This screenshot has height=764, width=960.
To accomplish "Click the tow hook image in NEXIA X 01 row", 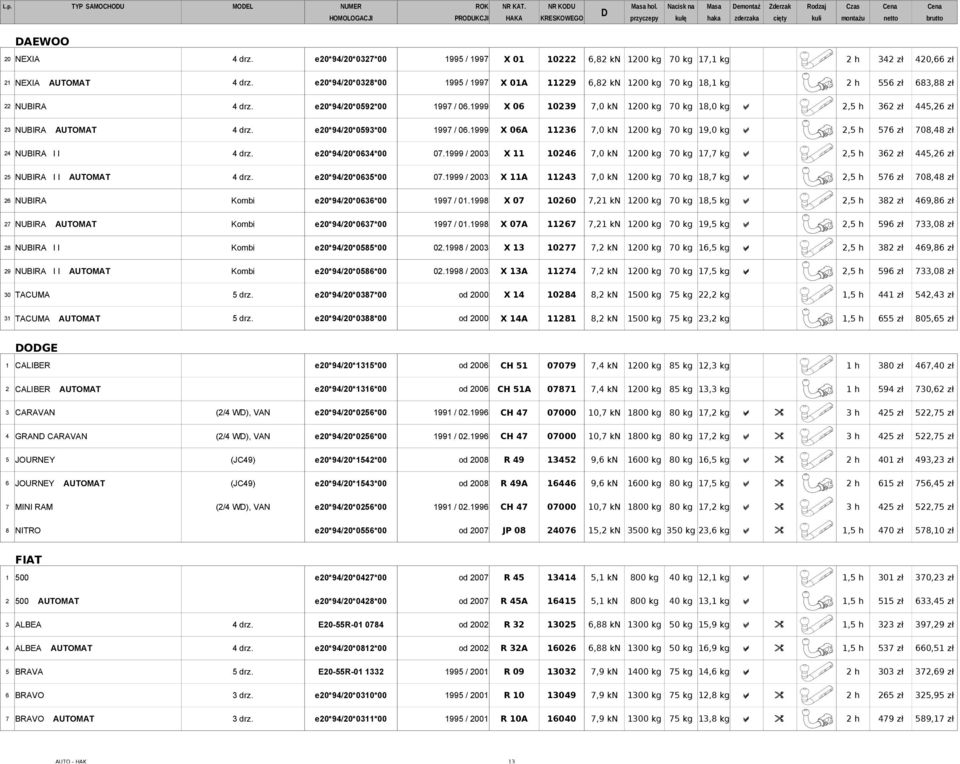I will (x=816, y=59).
